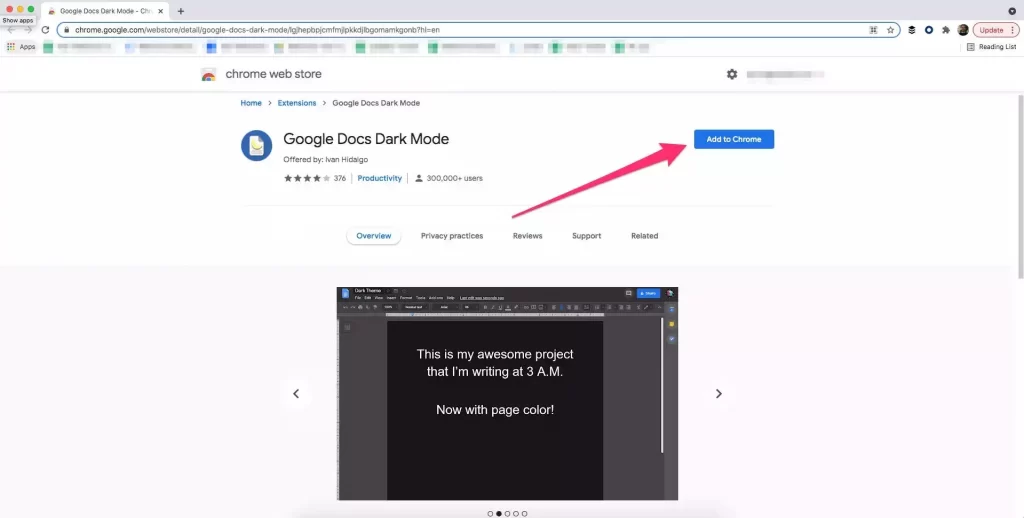Open the profile avatar in Chrome toolbar

[x=963, y=30]
